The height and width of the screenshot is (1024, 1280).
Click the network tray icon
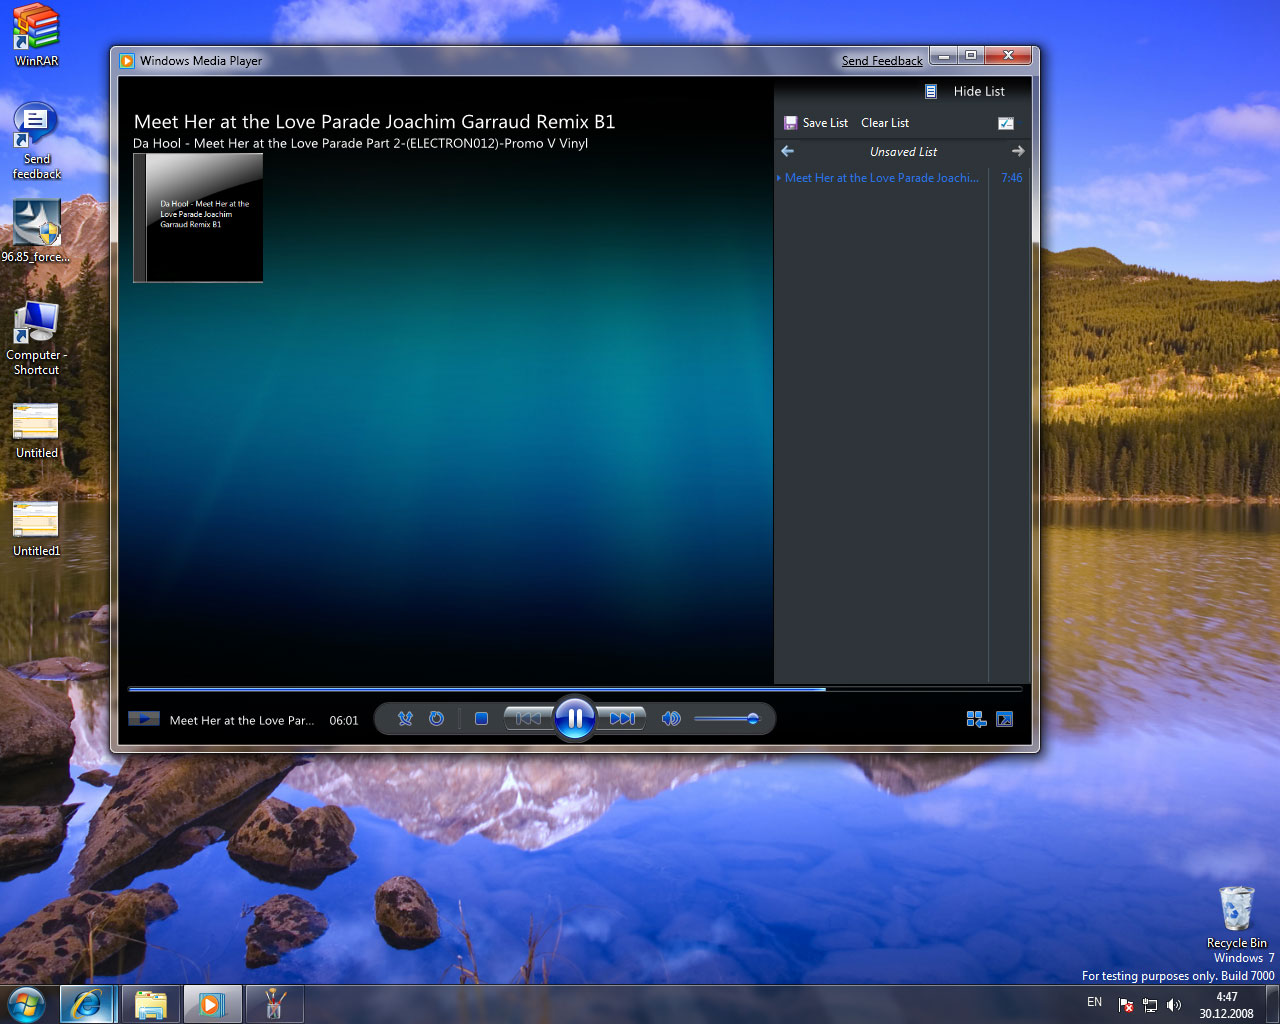(1150, 1005)
